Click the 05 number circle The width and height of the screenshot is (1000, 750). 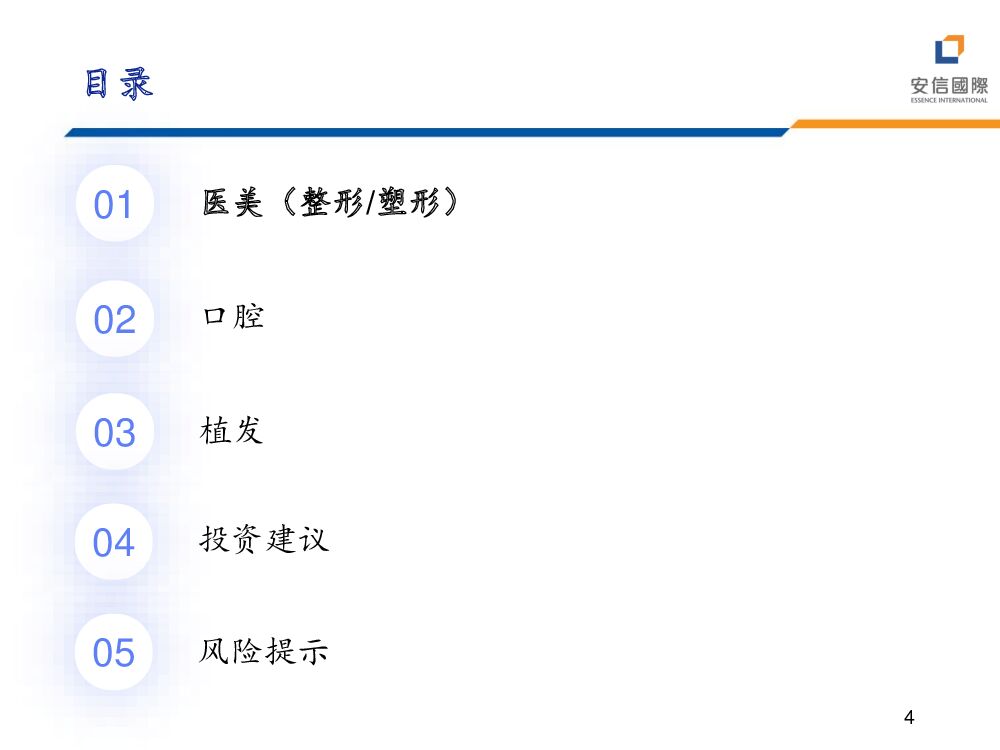click(x=113, y=653)
